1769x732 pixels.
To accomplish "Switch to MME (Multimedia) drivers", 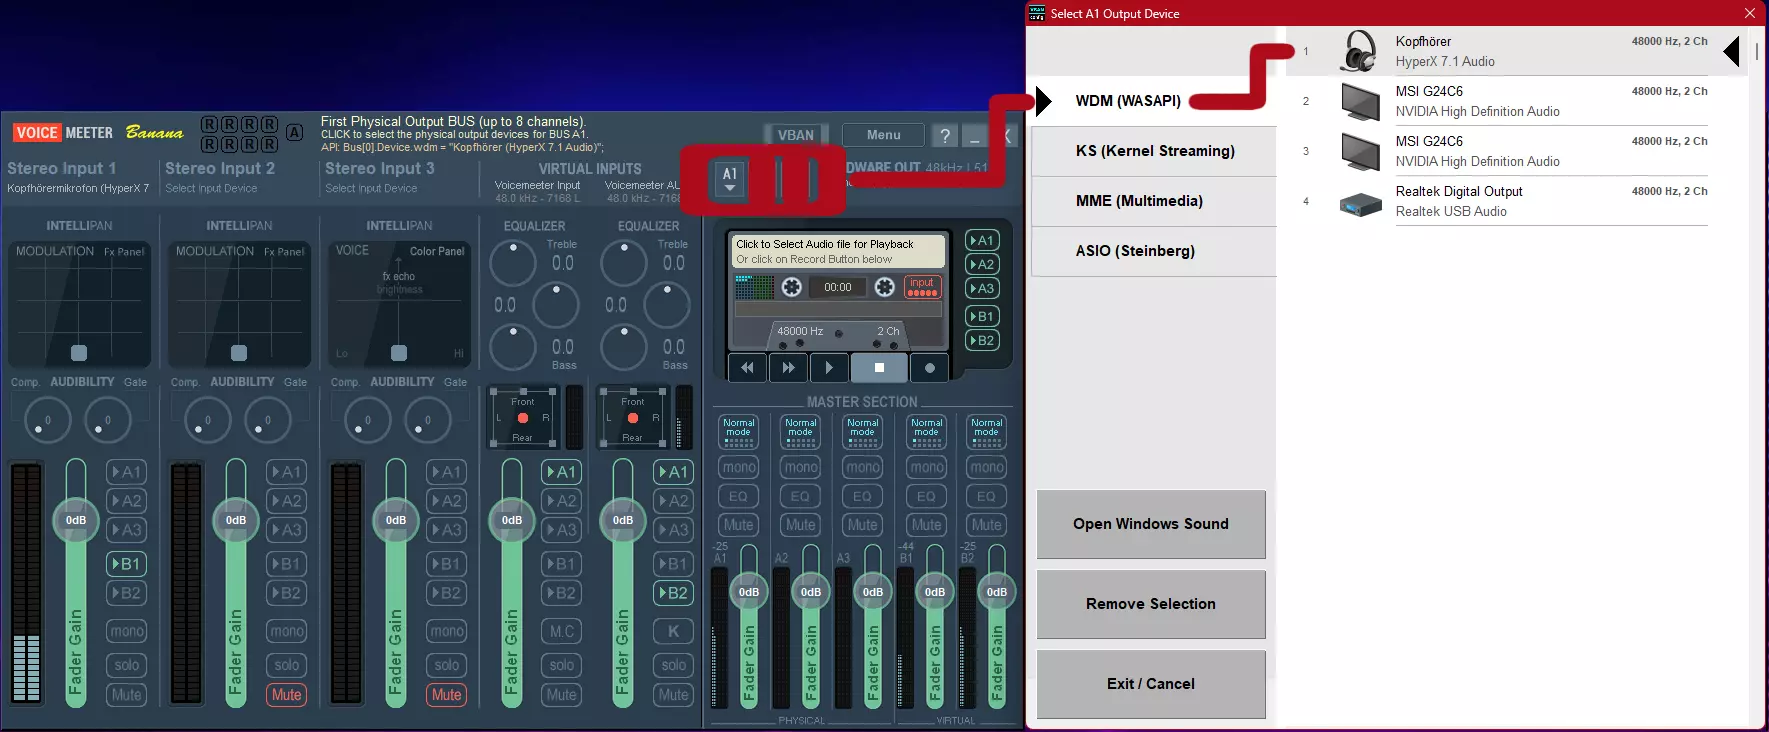I will tap(1154, 201).
